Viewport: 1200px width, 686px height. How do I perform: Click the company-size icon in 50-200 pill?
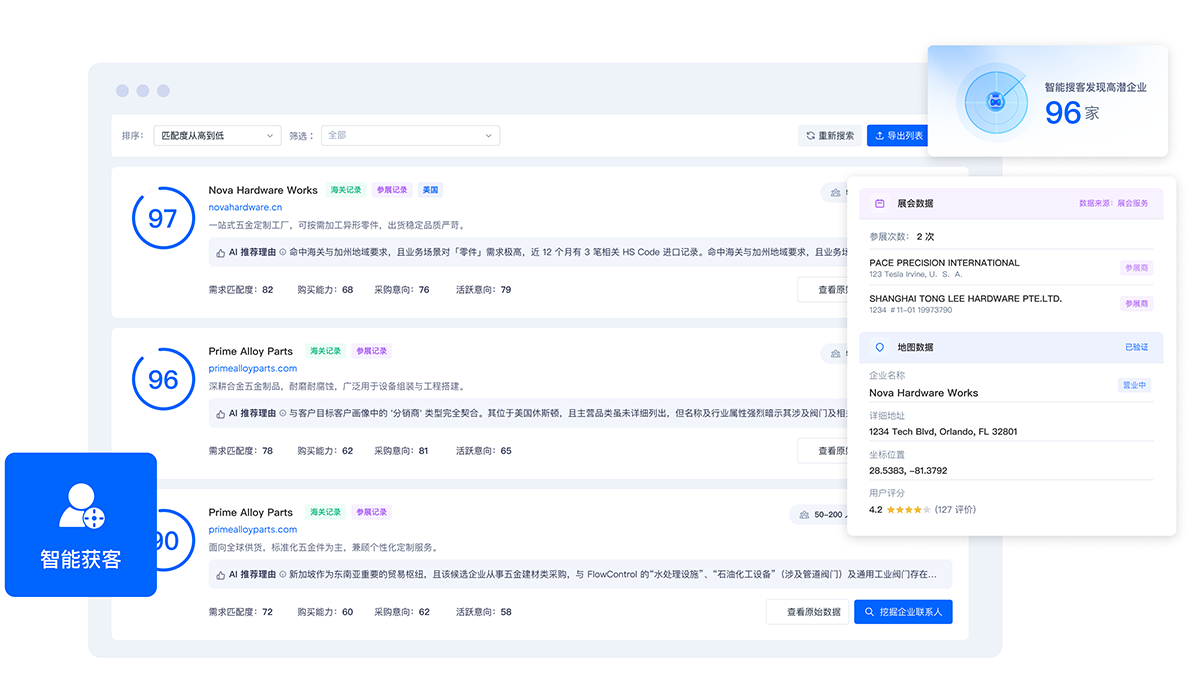804,515
